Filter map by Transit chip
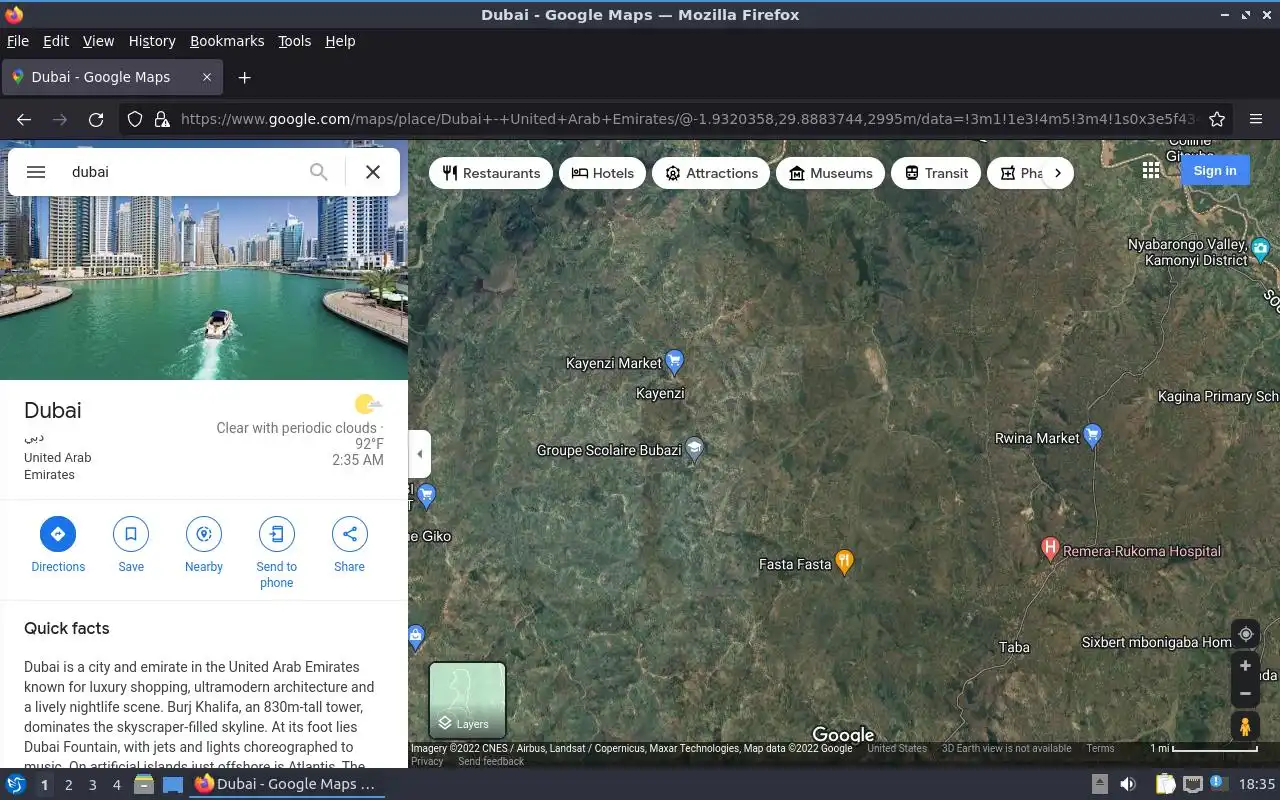1280x800 pixels. [936, 173]
